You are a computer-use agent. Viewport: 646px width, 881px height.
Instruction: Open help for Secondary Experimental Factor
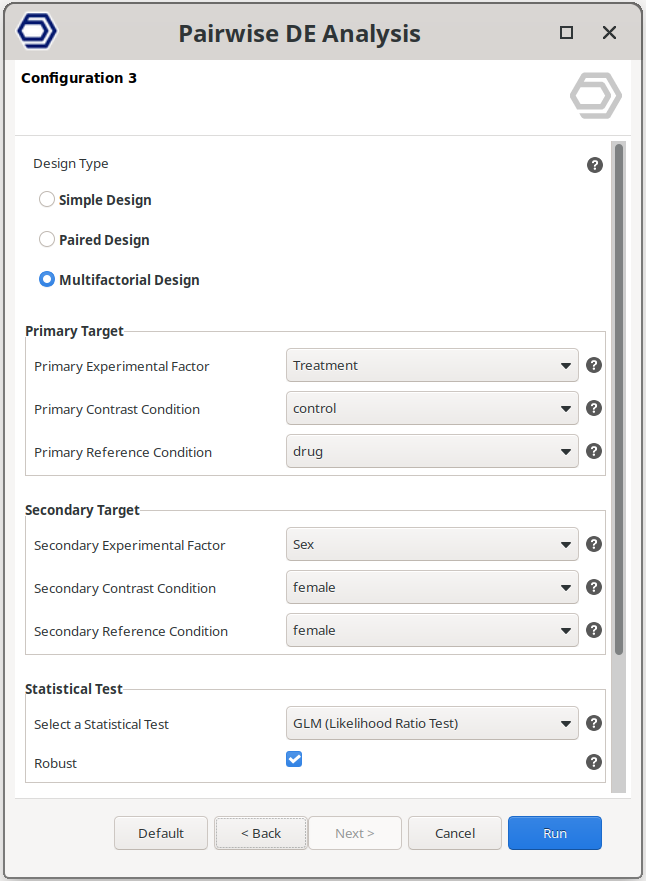(x=594, y=545)
